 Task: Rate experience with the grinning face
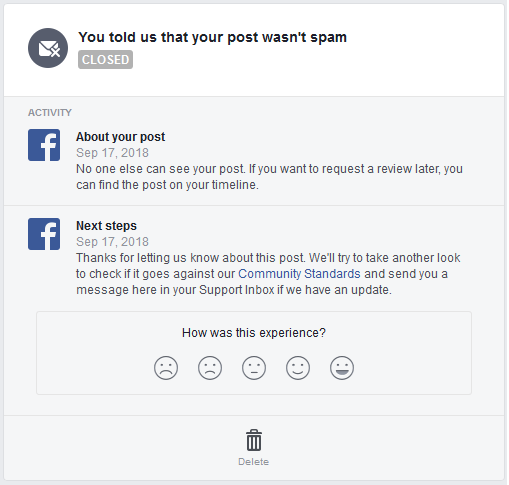point(342,368)
